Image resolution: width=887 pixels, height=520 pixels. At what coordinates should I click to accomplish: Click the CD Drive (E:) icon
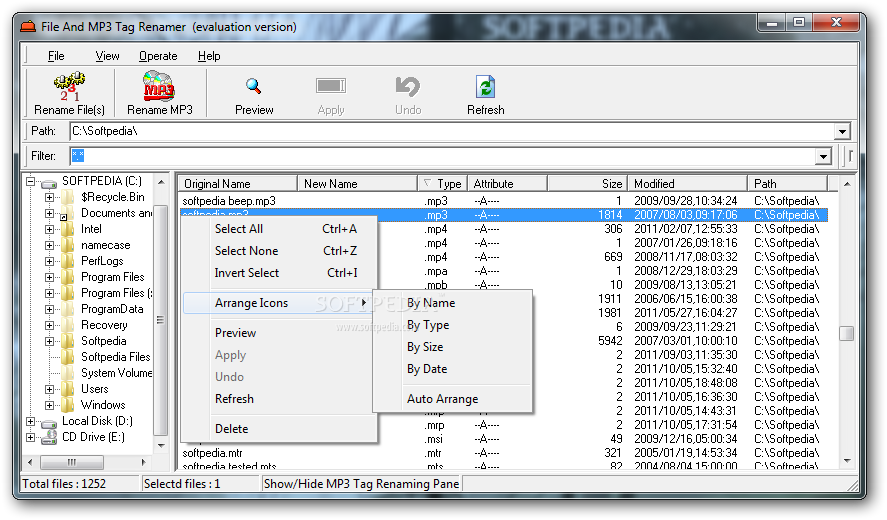(50, 437)
